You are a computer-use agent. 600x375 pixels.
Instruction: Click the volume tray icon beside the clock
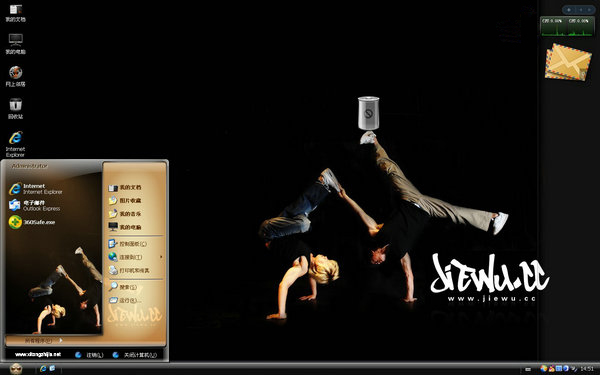click(x=573, y=369)
